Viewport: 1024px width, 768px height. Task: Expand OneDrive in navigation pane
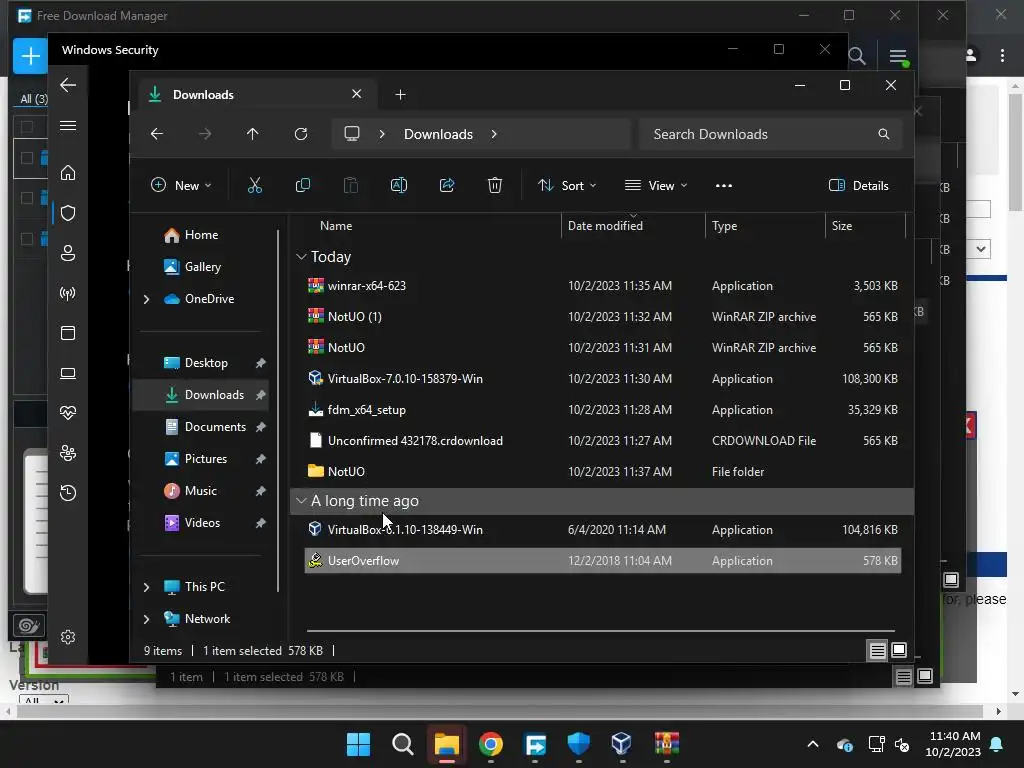[146, 299]
